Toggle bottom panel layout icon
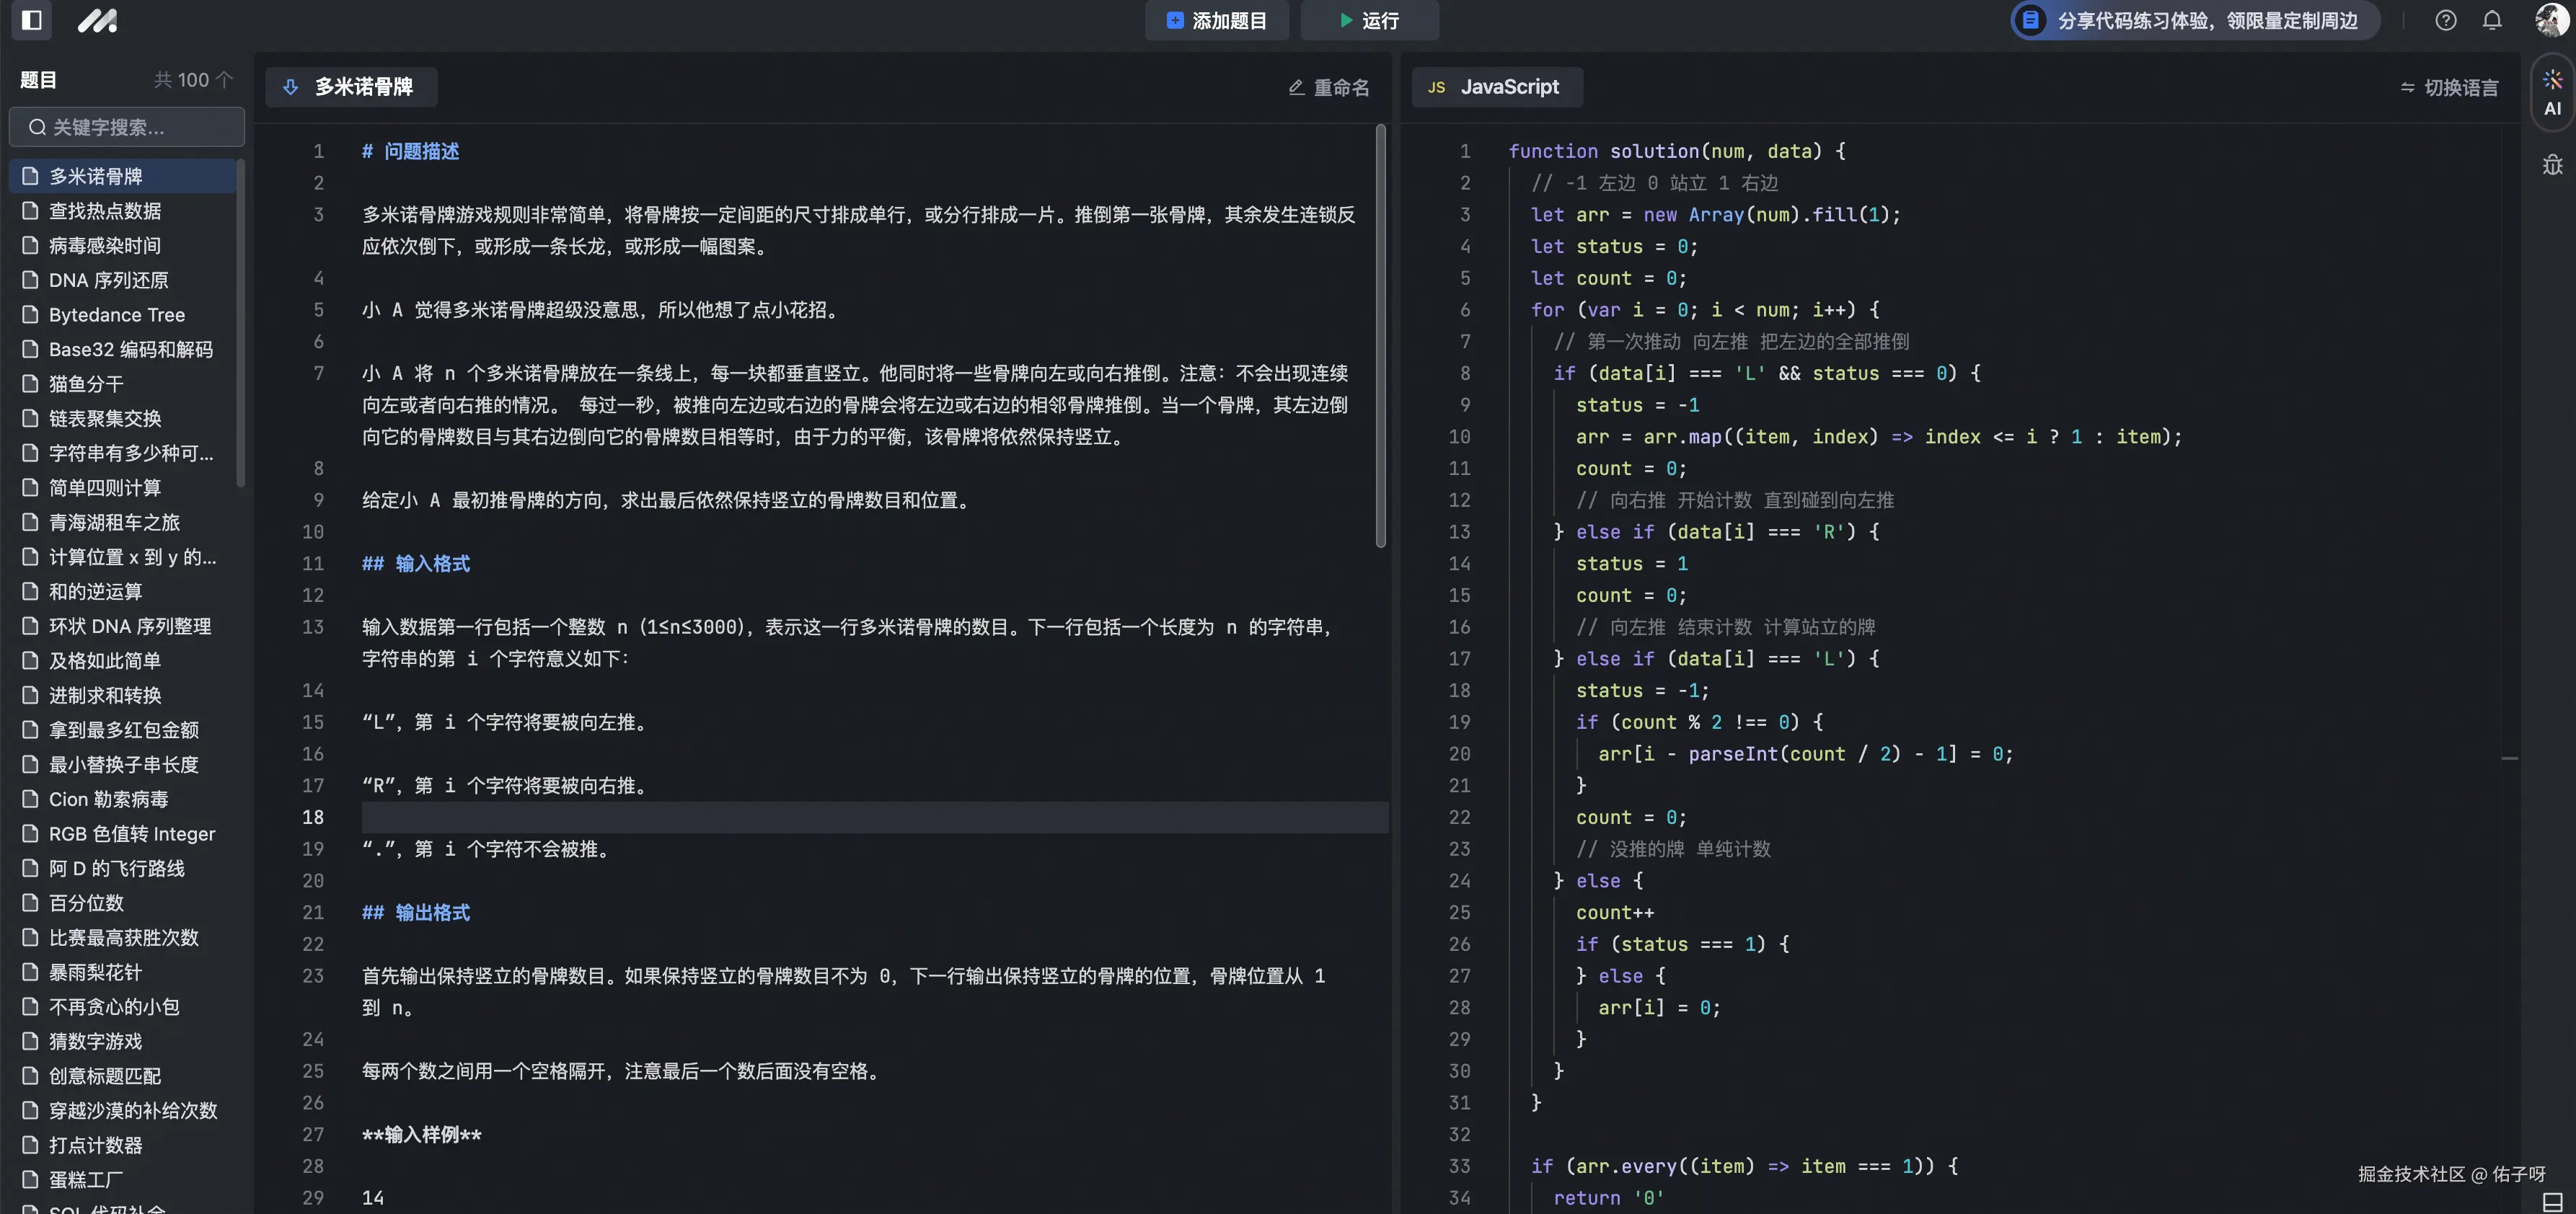The width and height of the screenshot is (2576, 1214). [2552, 1201]
